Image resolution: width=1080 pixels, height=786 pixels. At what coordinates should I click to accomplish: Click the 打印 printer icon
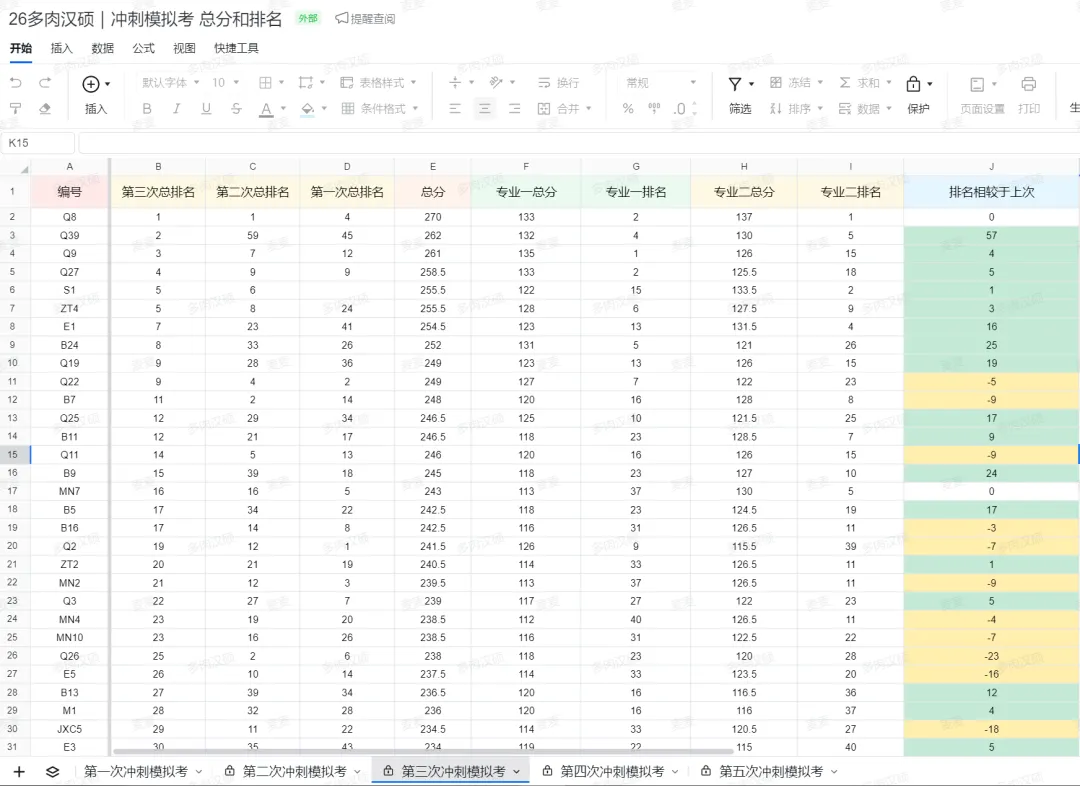click(x=1028, y=83)
